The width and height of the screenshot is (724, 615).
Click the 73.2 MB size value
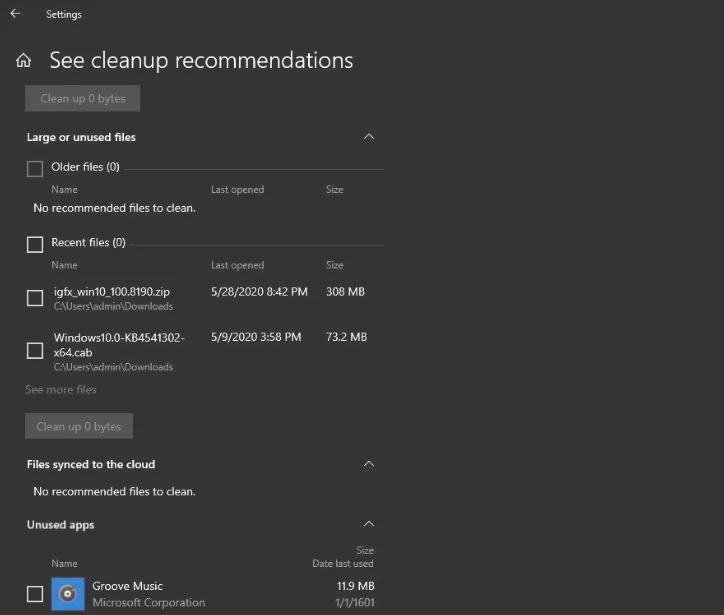[x=346, y=337]
